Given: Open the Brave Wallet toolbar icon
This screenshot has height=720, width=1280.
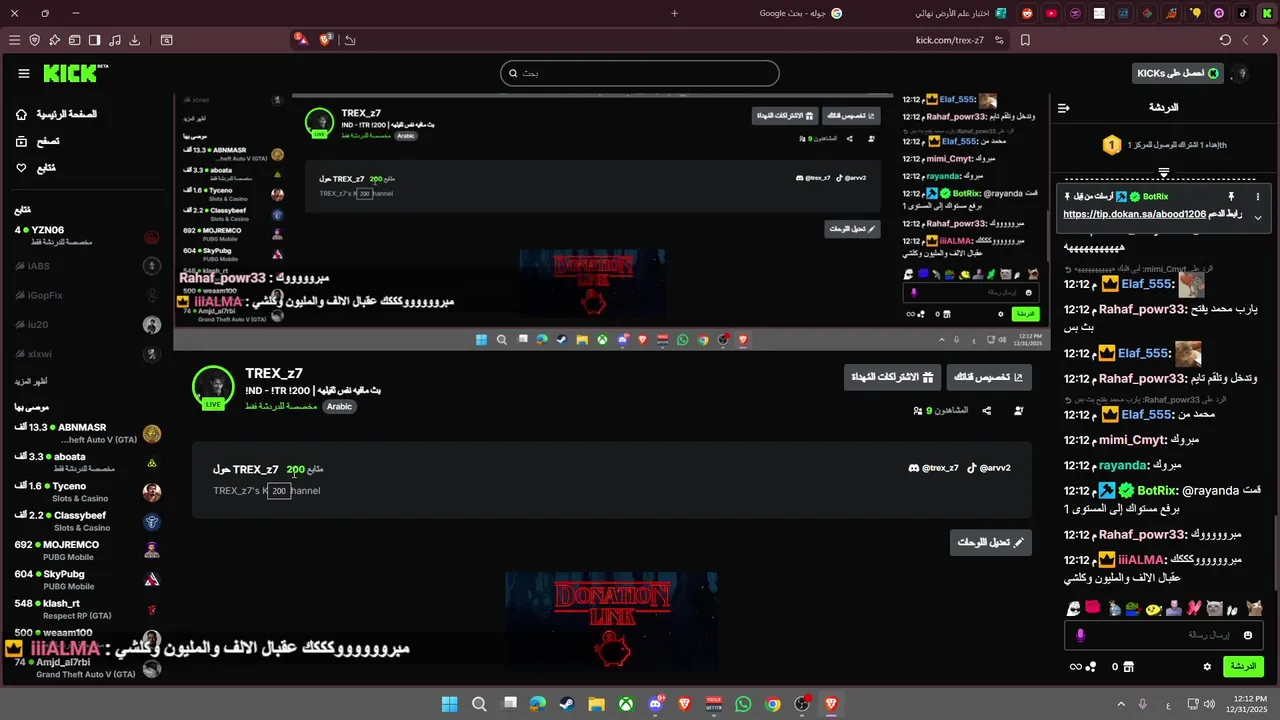Looking at the screenshot, I should pyautogui.click(x=75, y=40).
